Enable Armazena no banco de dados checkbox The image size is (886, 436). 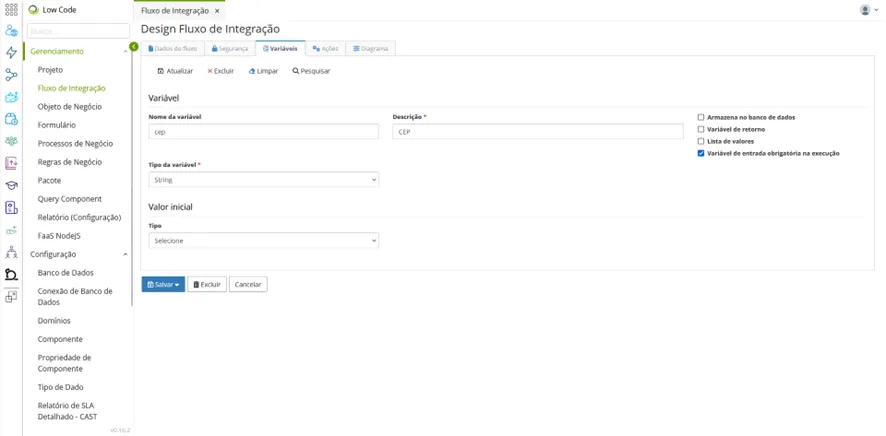[x=701, y=117]
